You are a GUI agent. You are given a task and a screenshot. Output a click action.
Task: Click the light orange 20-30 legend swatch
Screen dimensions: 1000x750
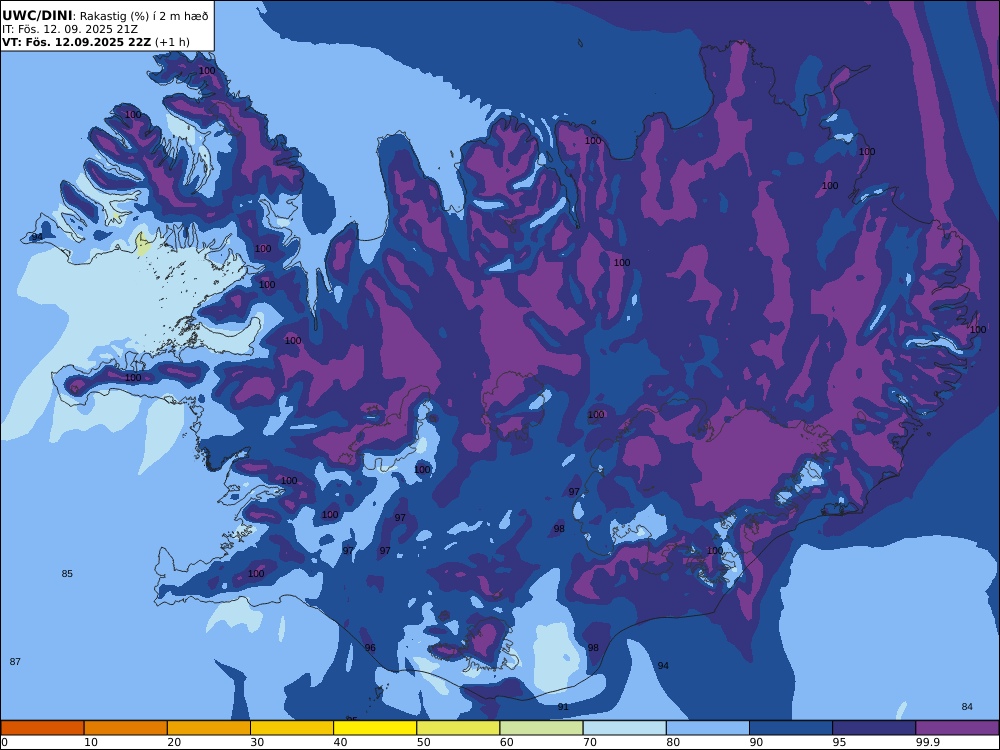point(209,728)
